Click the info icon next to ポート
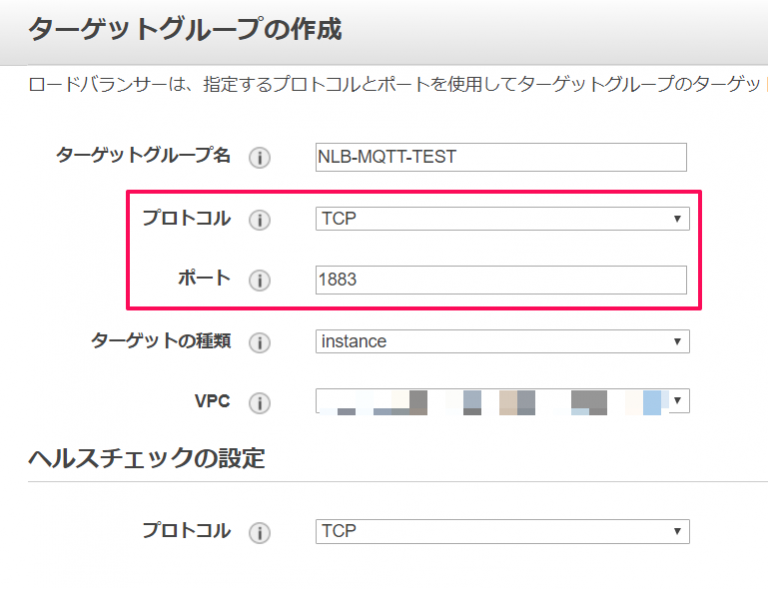This screenshot has width=768, height=589. [x=260, y=280]
